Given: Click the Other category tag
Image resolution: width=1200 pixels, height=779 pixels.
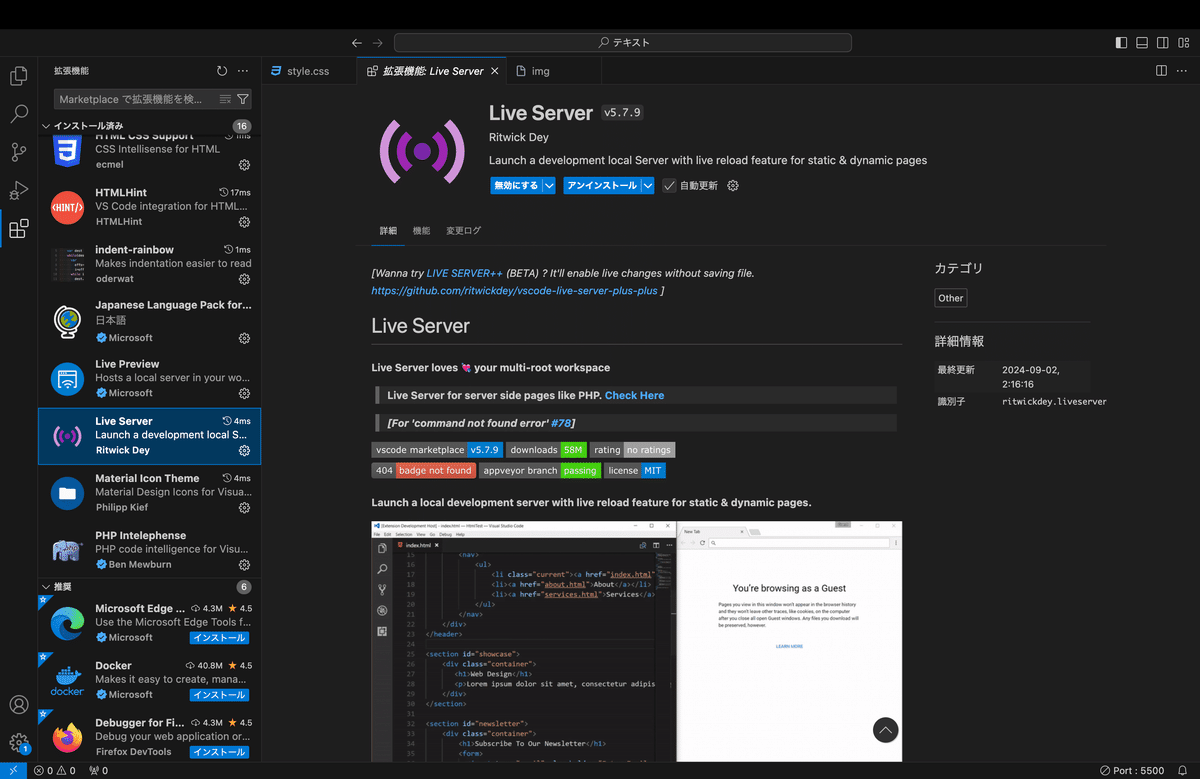Looking at the screenshot, I should pyautogui.click(x=951, y=298).
